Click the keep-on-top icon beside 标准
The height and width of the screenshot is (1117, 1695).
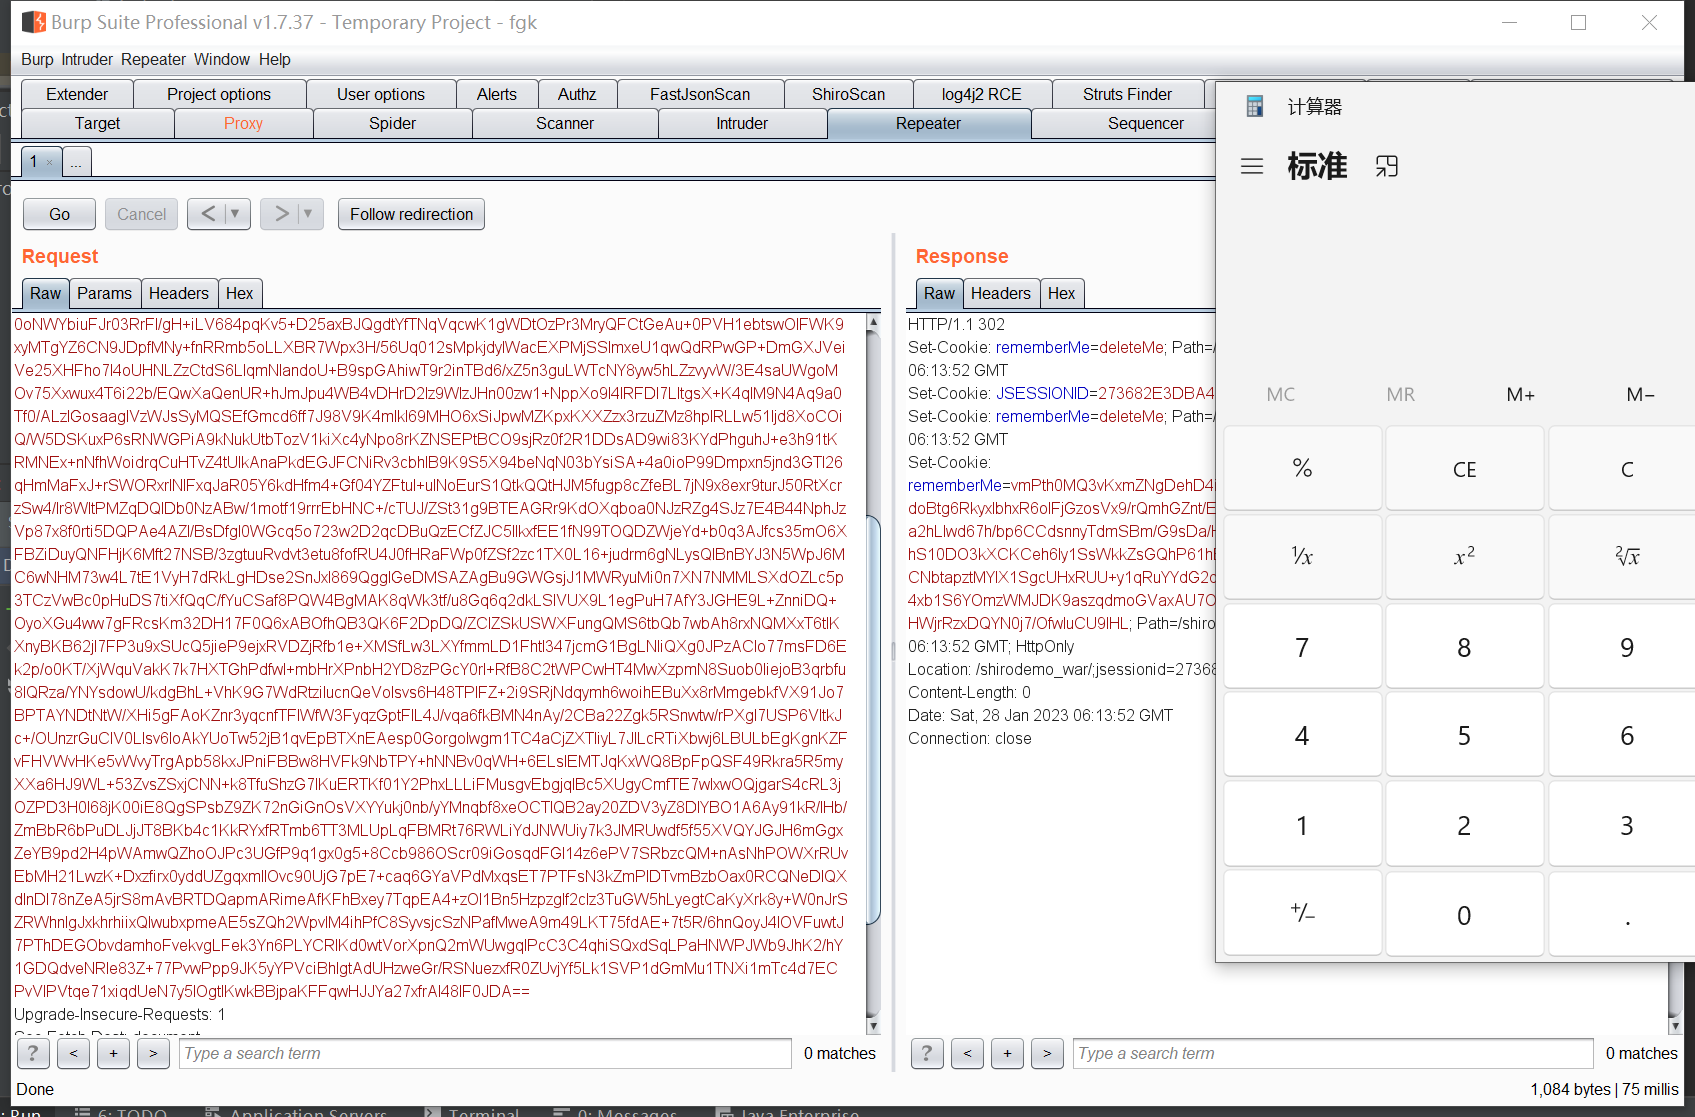point(1386,166)
